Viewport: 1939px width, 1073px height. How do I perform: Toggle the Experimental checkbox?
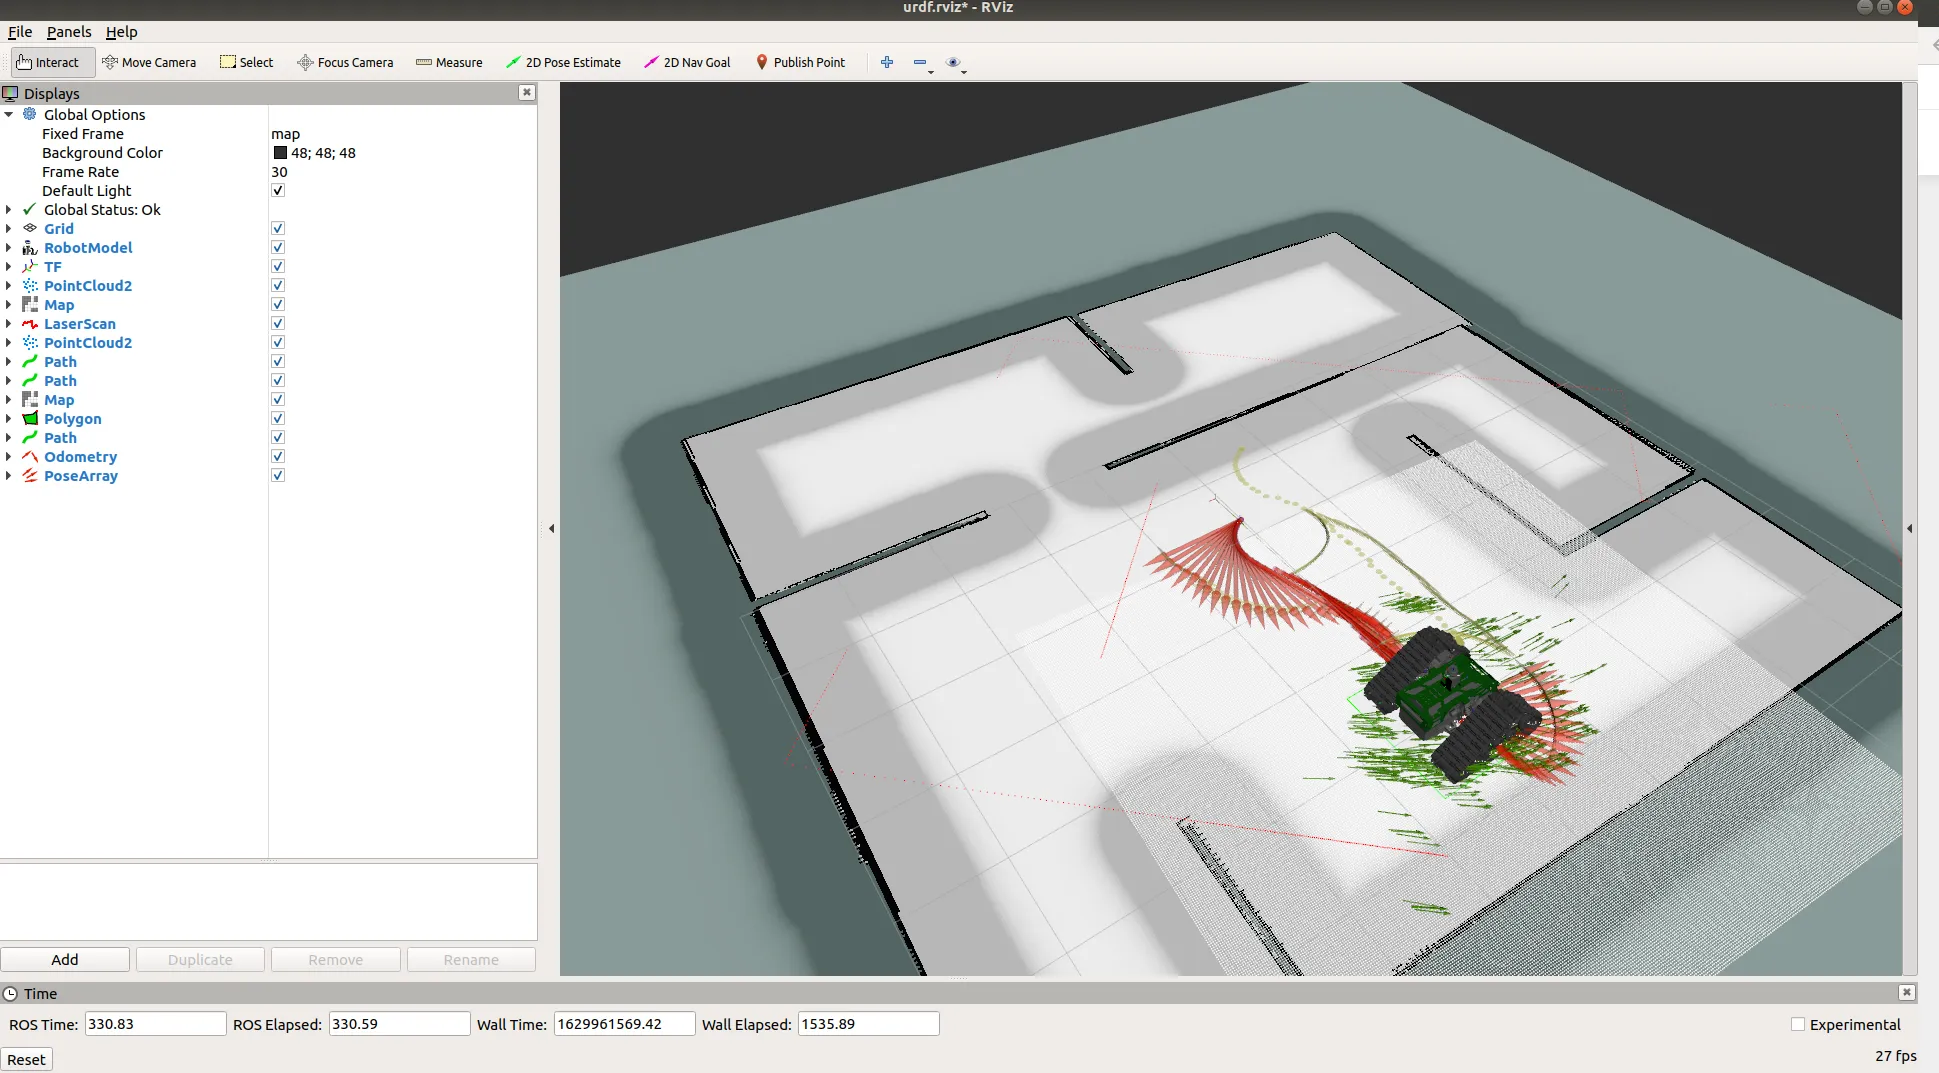pos(1798,1024)
